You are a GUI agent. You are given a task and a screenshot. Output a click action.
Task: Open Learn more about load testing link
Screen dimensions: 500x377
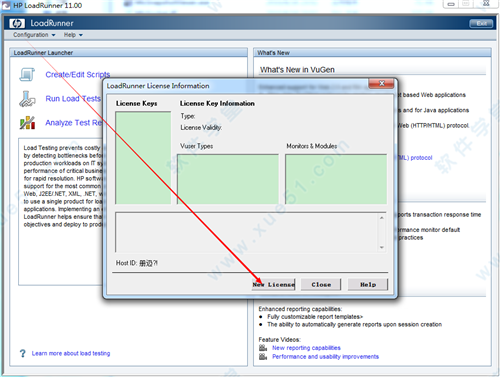pos(71,353)
